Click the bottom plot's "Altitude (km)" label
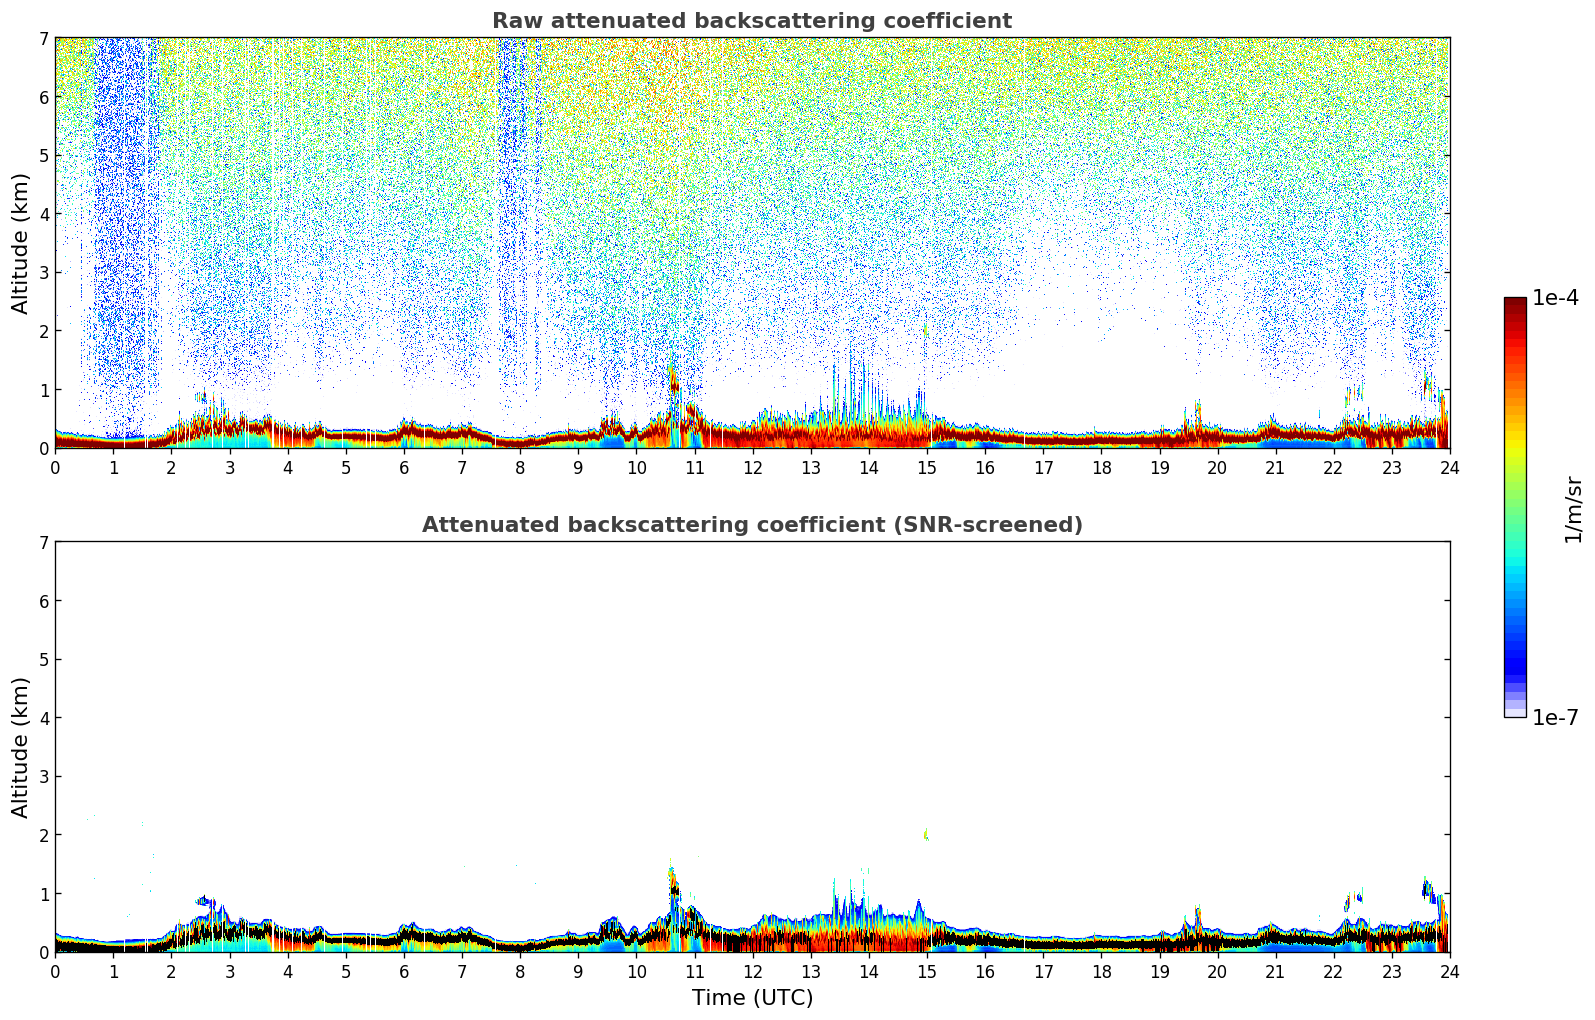1595x1020 pixels. tap(21, 747)
